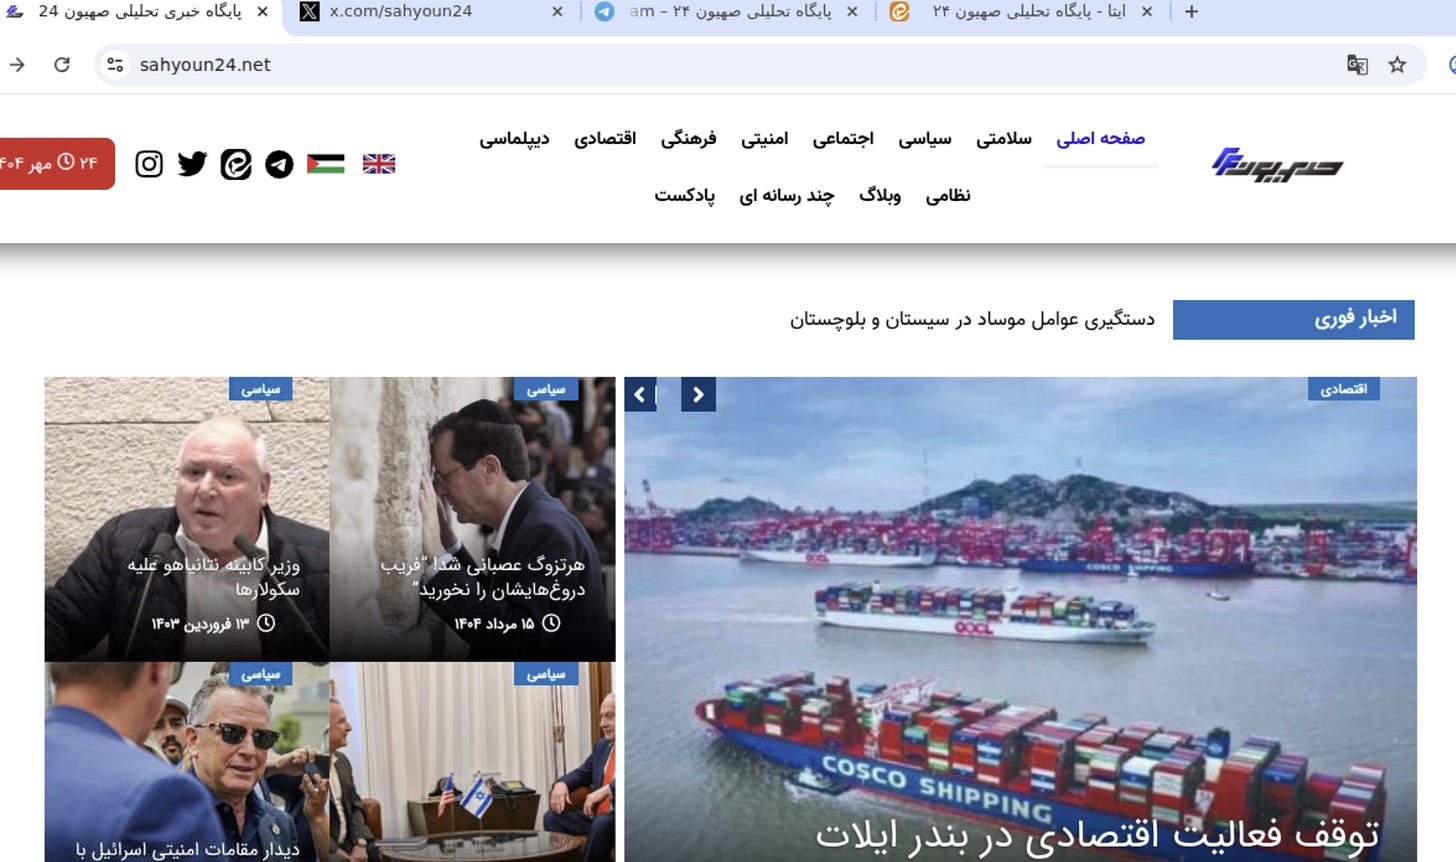Show the next slide in carousel
Image resolution: width=1456 pixels, height=862 pixels.
[x=698, y=395]
